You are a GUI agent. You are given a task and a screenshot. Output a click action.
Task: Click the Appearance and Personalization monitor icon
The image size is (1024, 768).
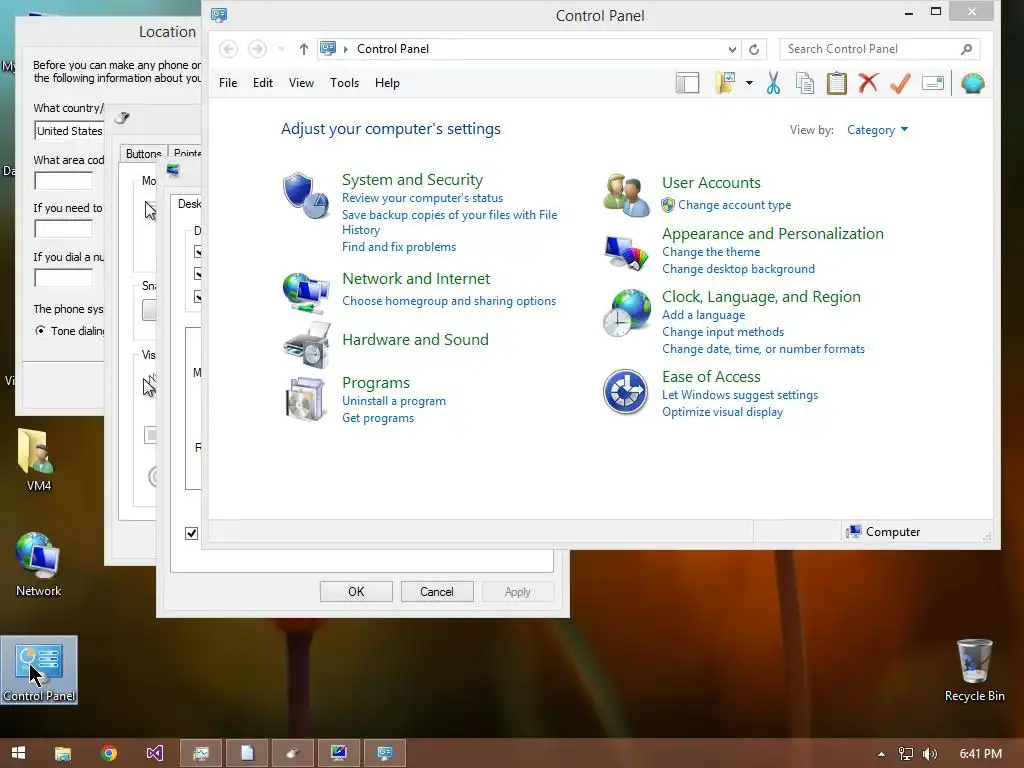pyautogui.click(x=626, y=253)
